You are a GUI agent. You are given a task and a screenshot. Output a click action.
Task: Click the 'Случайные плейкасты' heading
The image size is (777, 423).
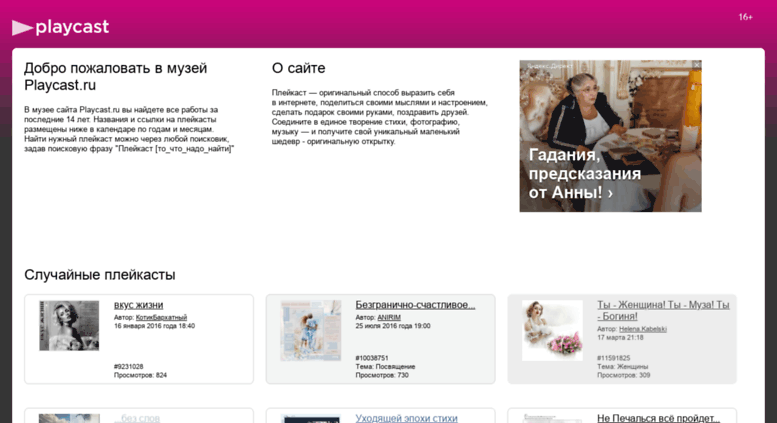coord(100,275)
